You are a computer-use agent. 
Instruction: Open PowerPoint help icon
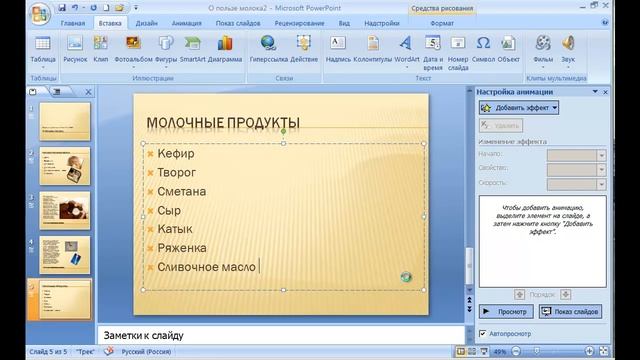tap(605, 22)
